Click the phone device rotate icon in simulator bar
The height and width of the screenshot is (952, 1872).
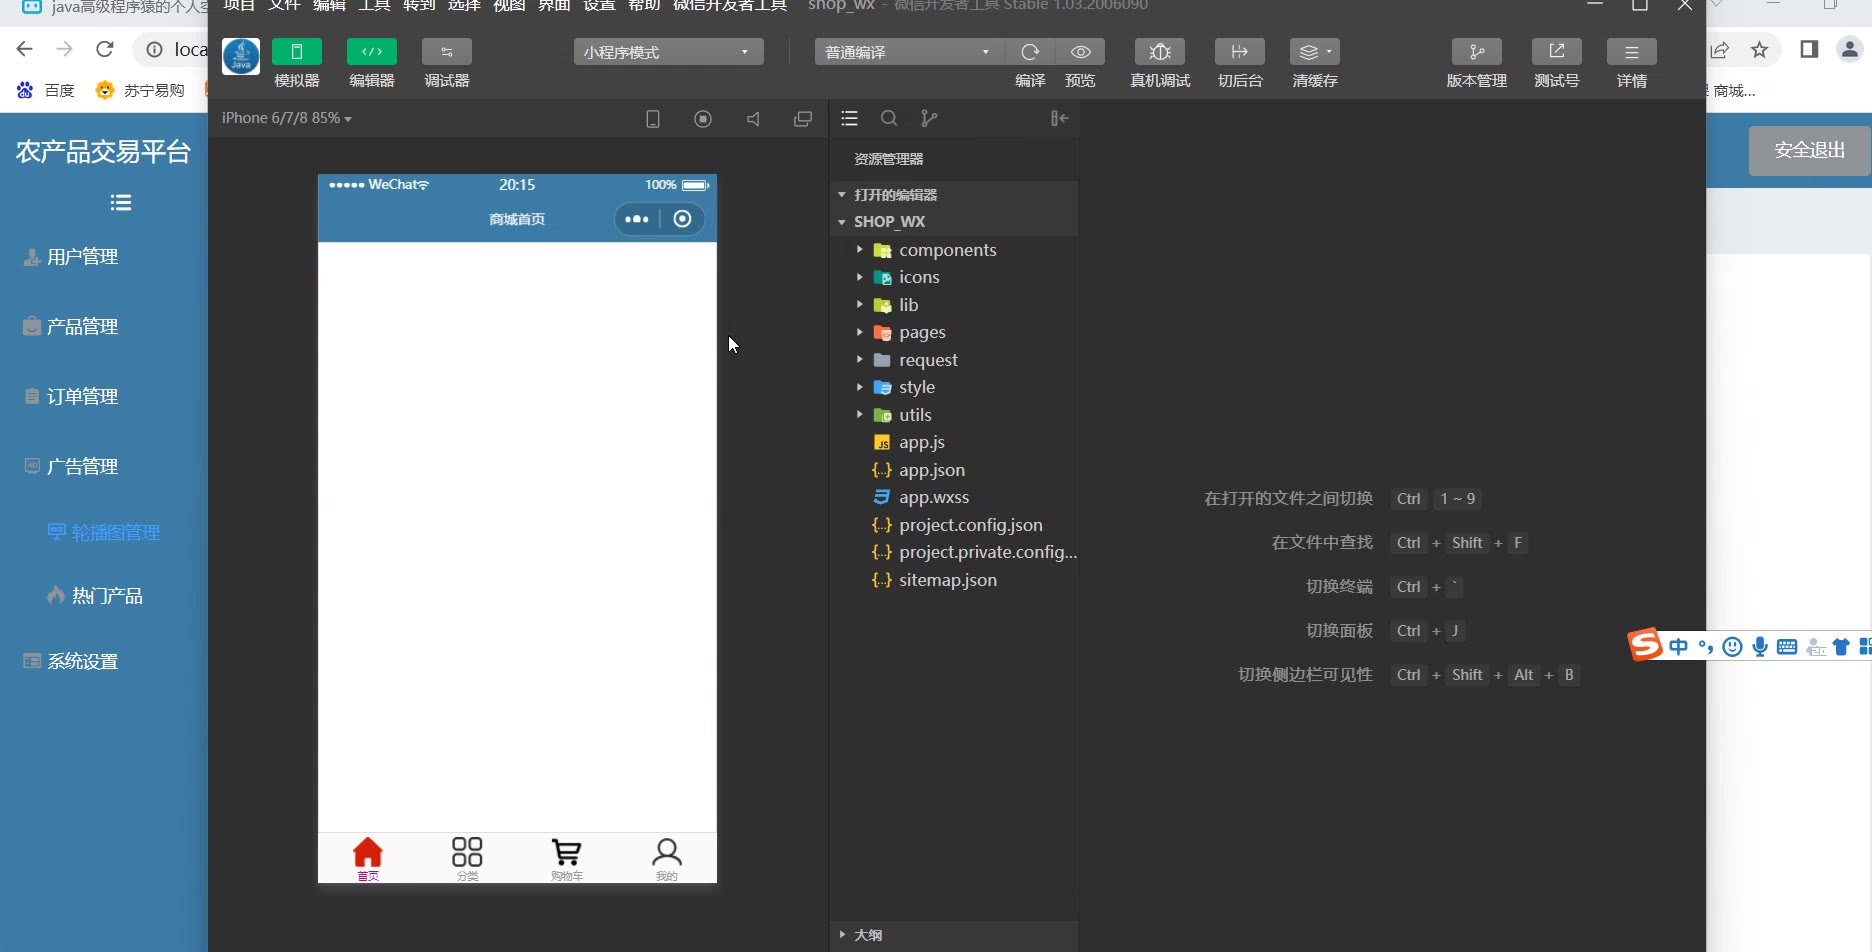pos(653,119)
